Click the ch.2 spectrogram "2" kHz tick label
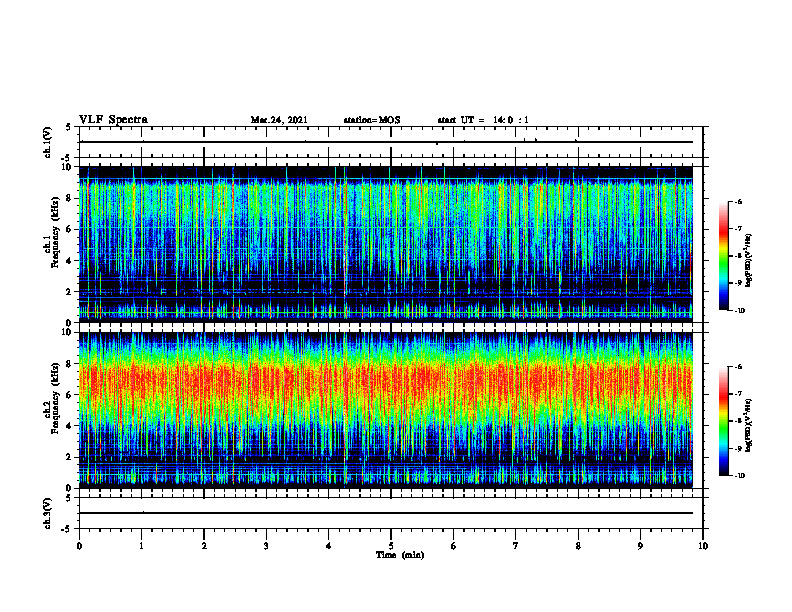The image size is (792, 612). pos(69,457)
